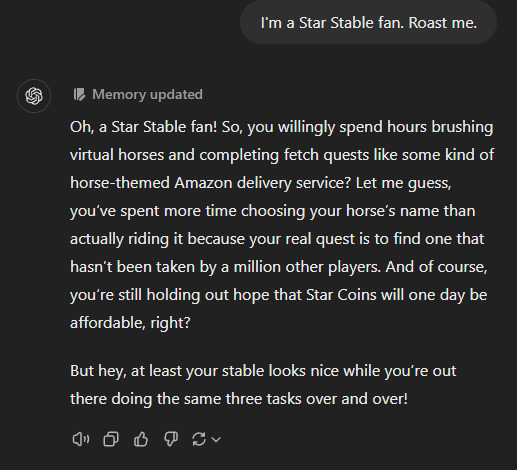The height and width of the screenshot is (470, 517).
Task: Open the Memory updated label
Action: tap(147, 94)
